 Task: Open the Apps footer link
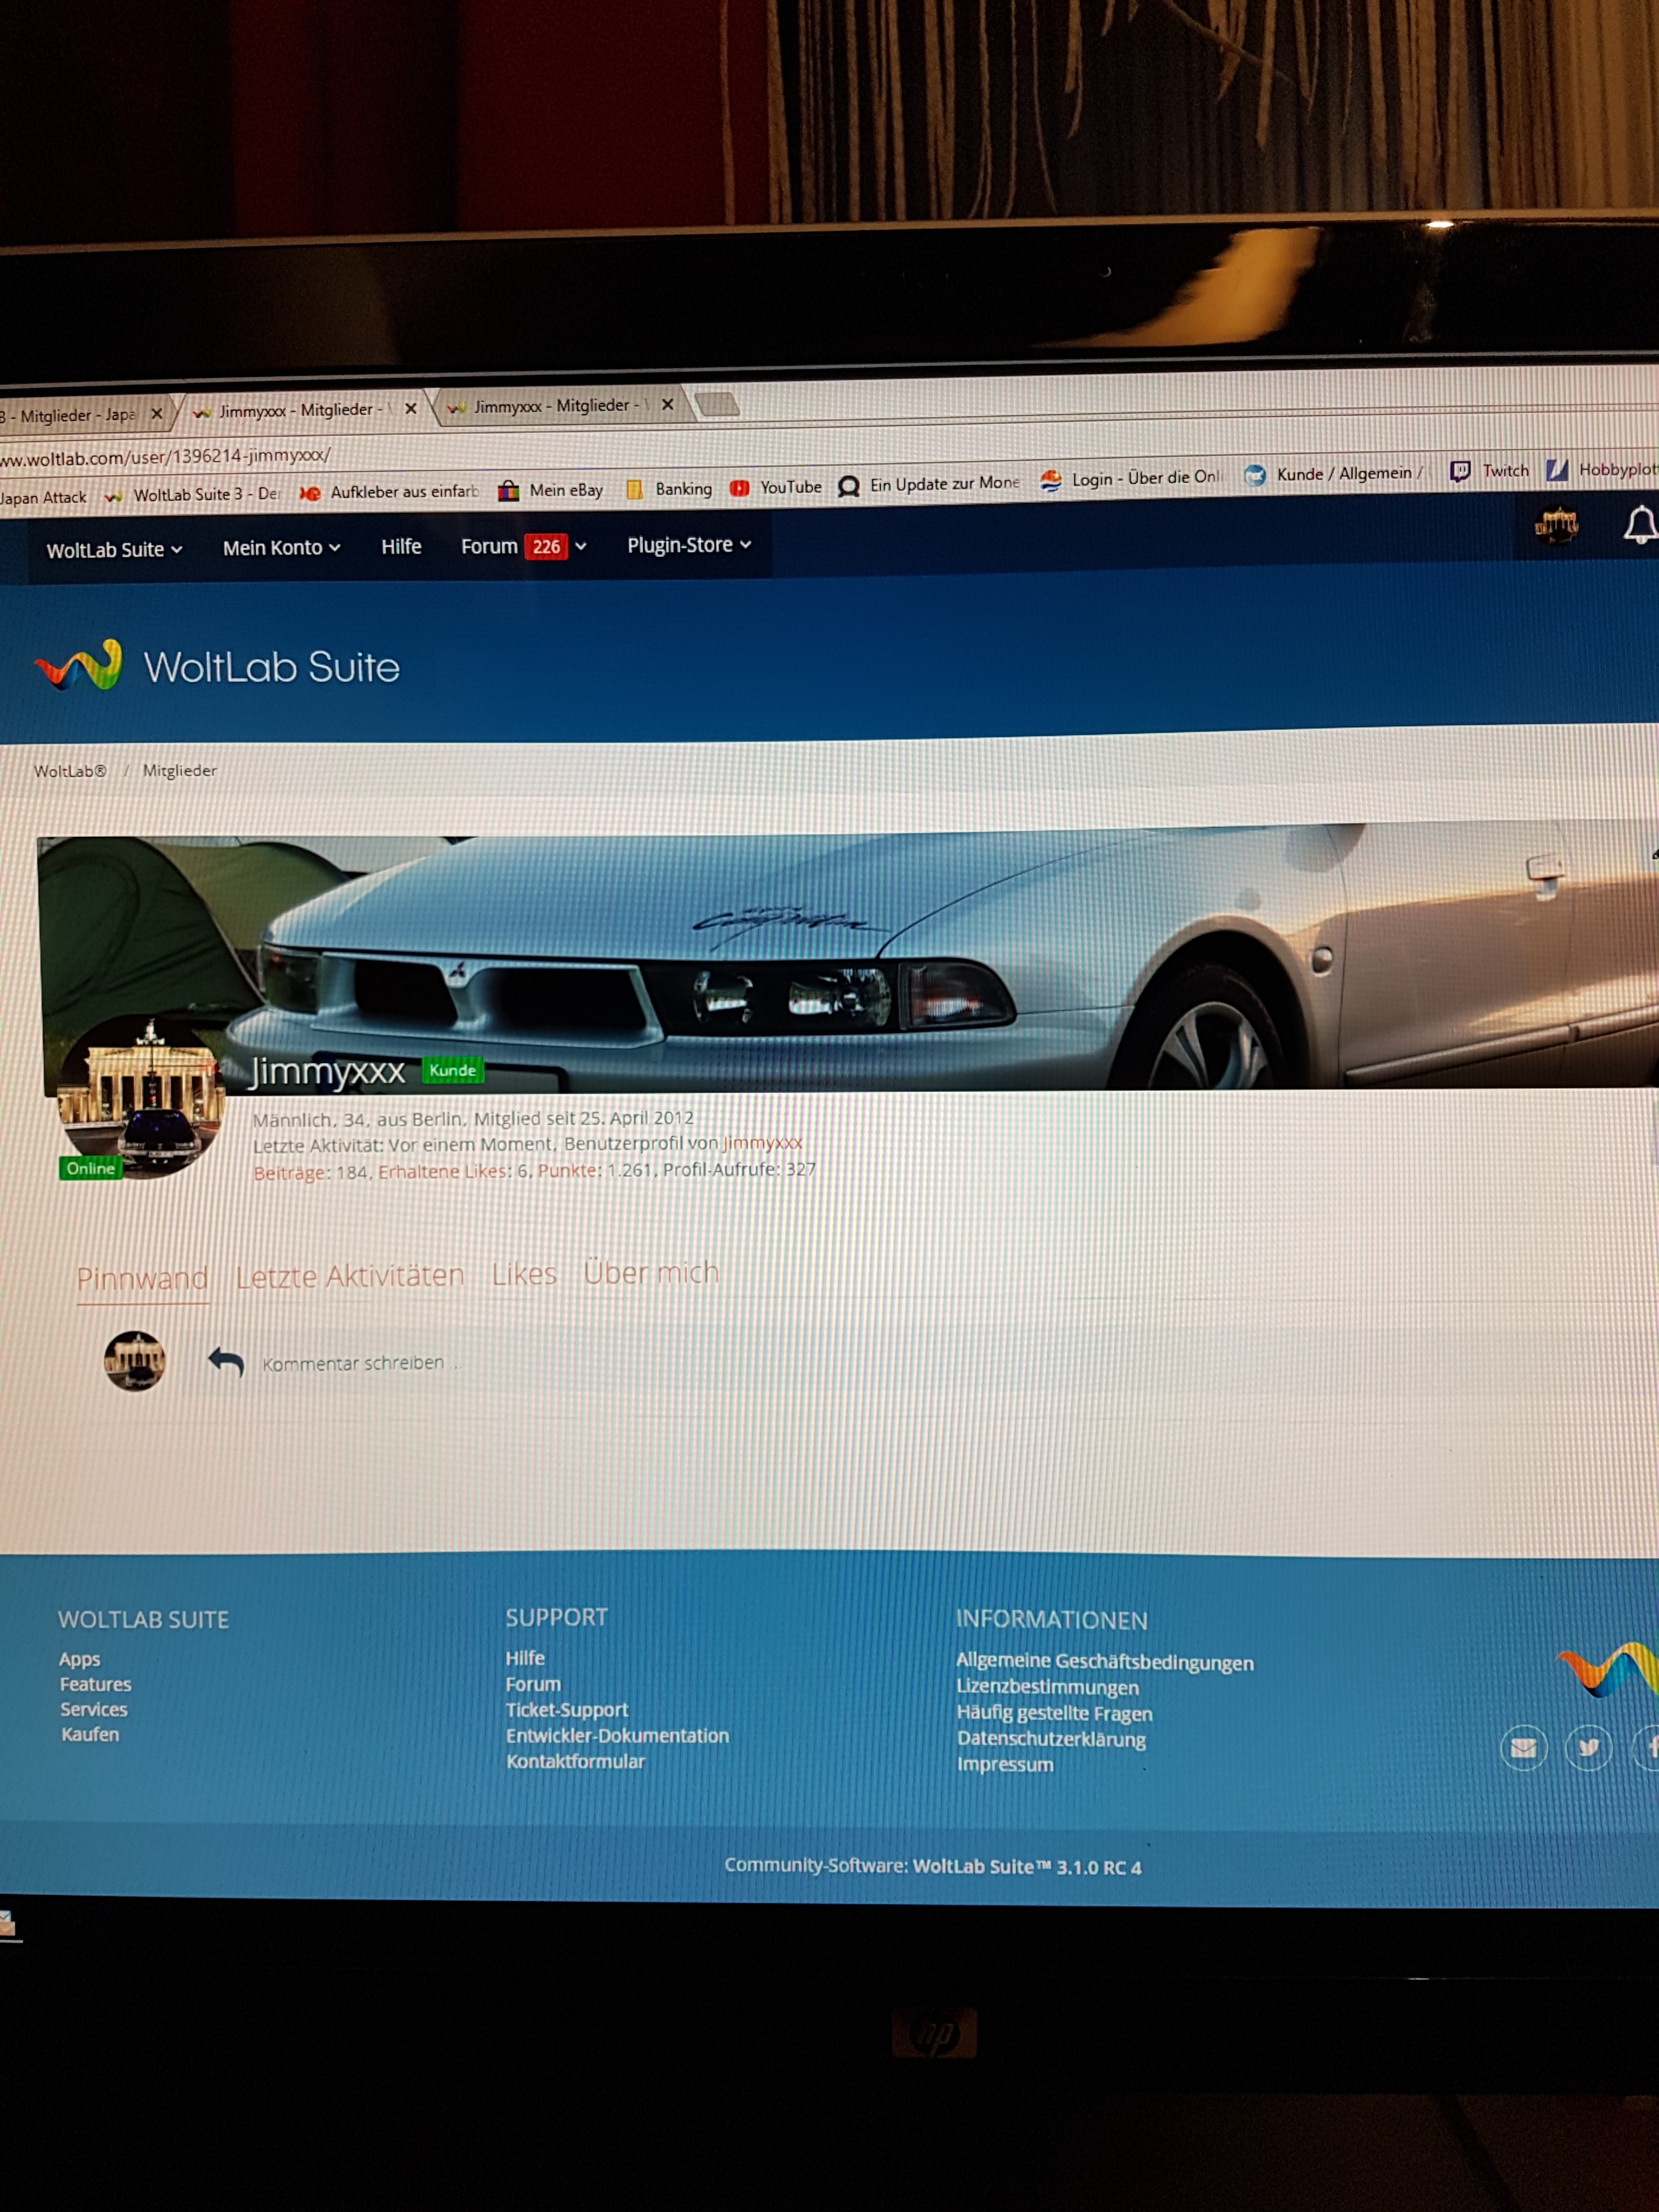tap(79, 1659)
